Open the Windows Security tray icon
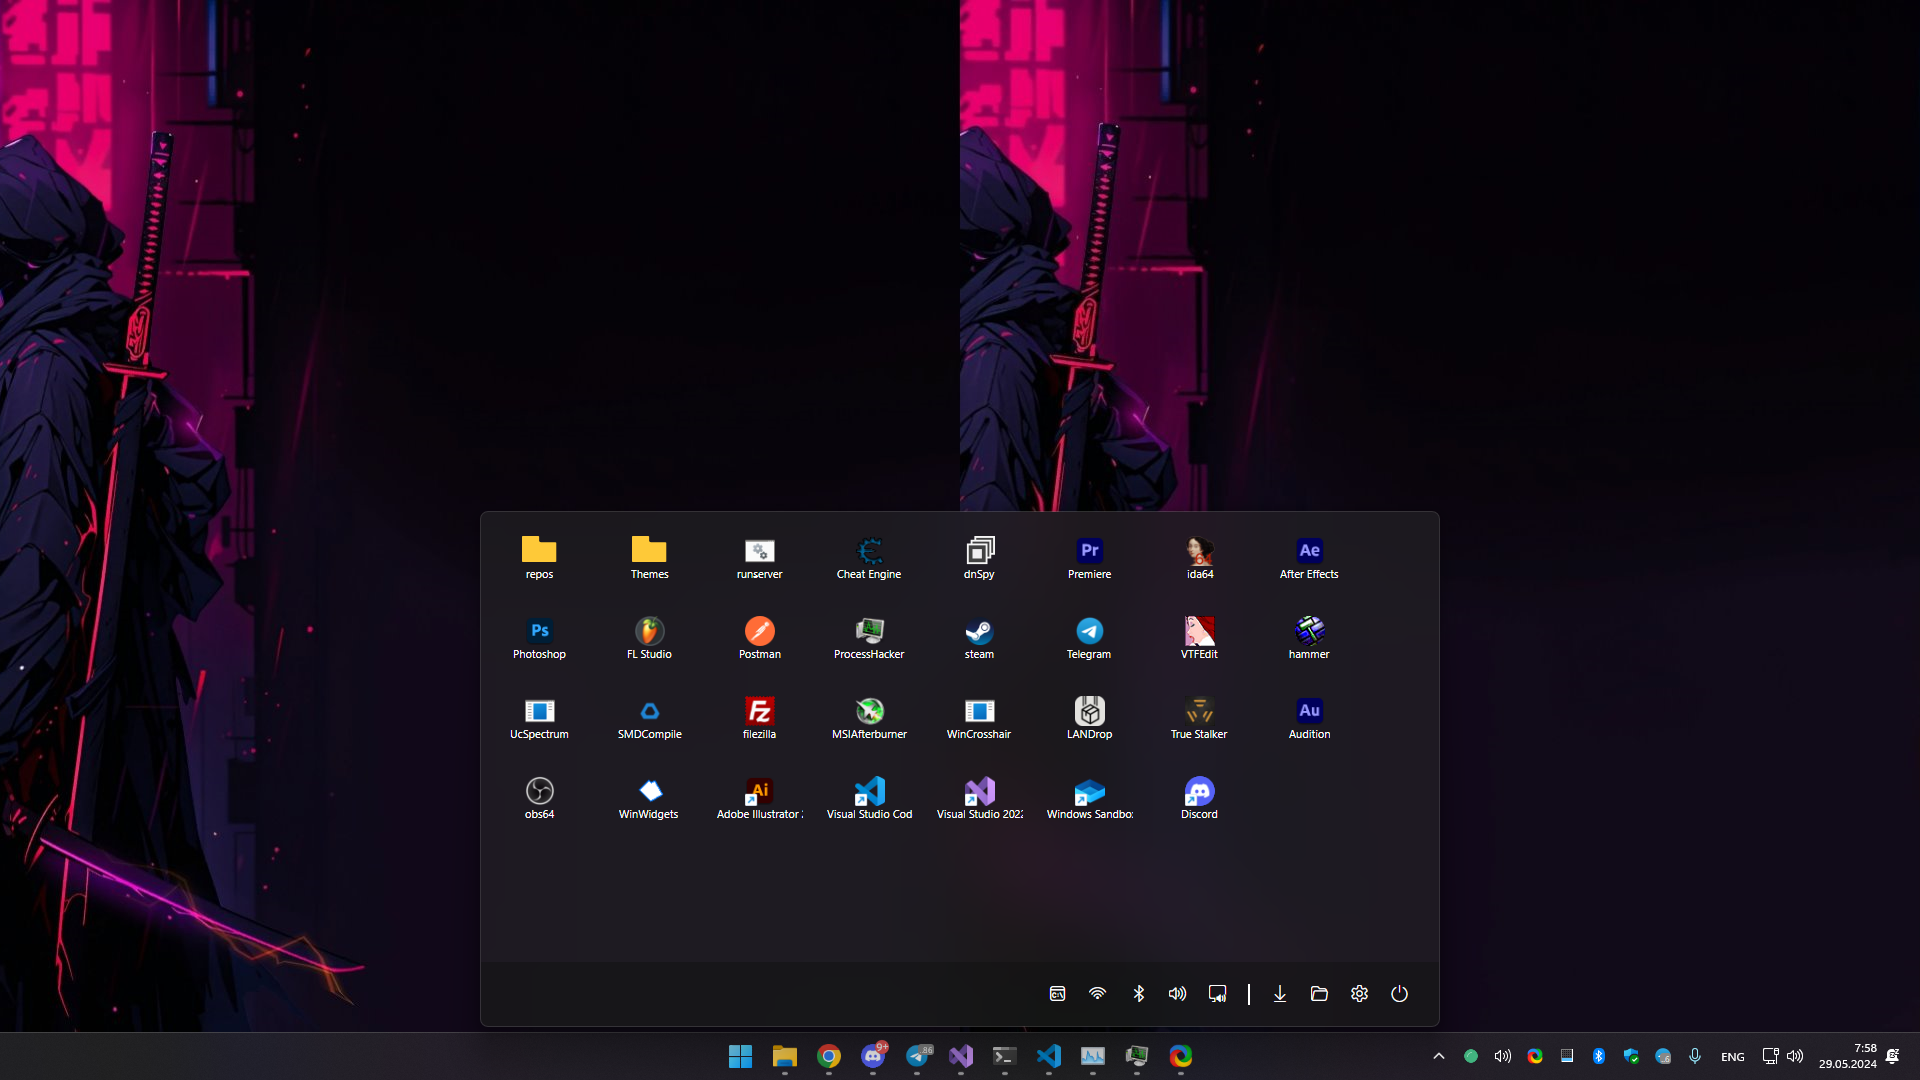Image resolution: width=1920 pixels, height=1080 pixels. tap(1631, 1056)
